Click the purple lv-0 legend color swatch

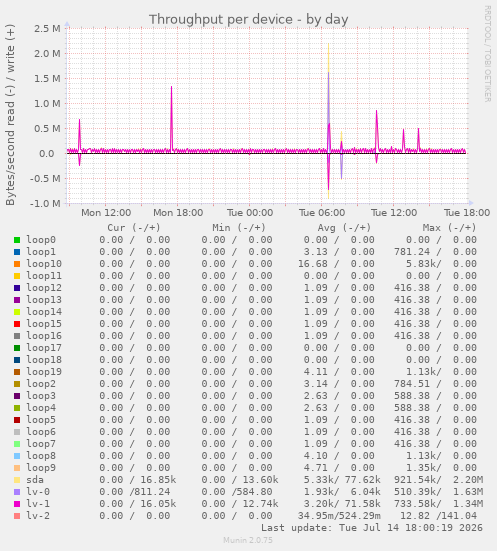coord(17,492)
